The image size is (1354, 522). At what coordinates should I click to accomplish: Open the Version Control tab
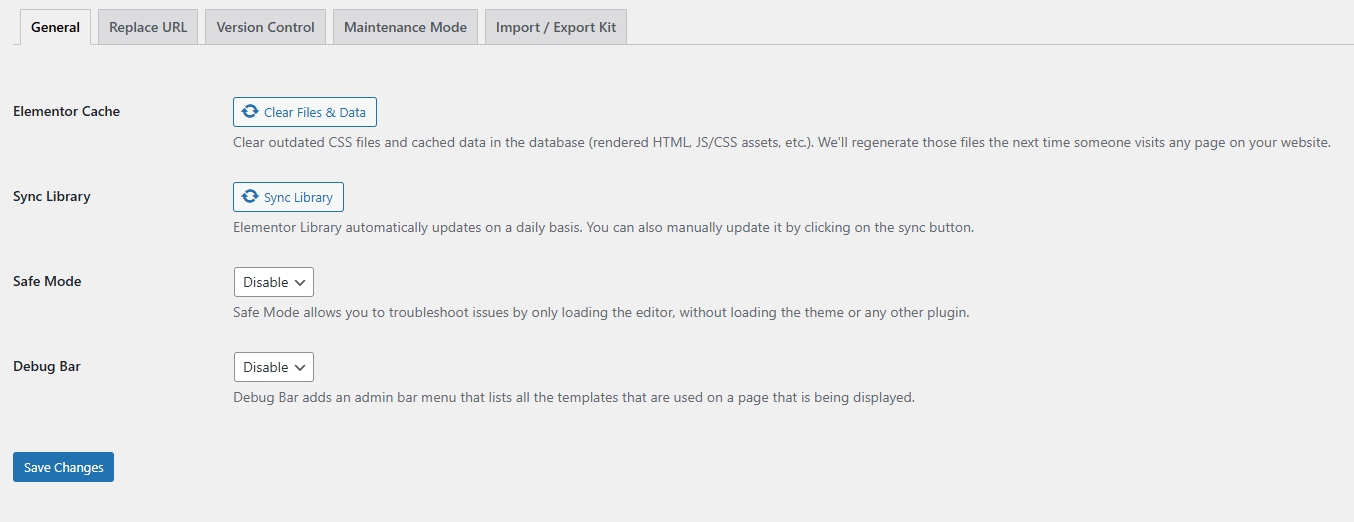265,27
